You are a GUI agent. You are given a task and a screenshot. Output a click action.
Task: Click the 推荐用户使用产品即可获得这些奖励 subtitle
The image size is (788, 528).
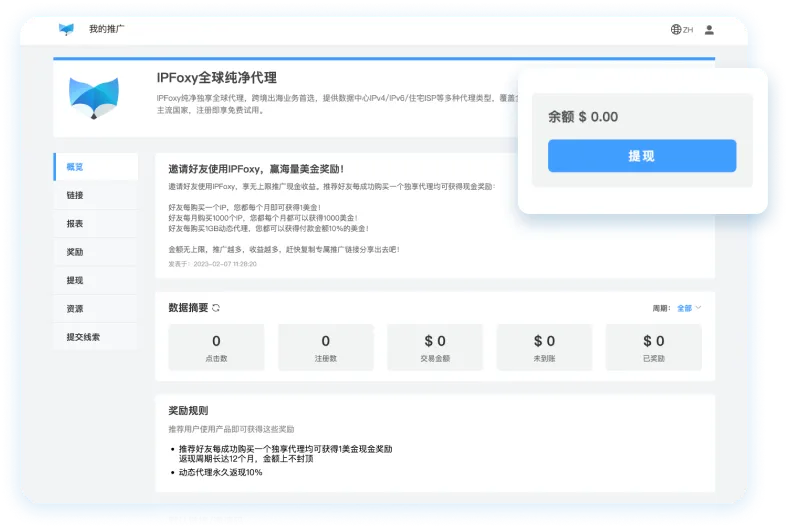(231, 429)
